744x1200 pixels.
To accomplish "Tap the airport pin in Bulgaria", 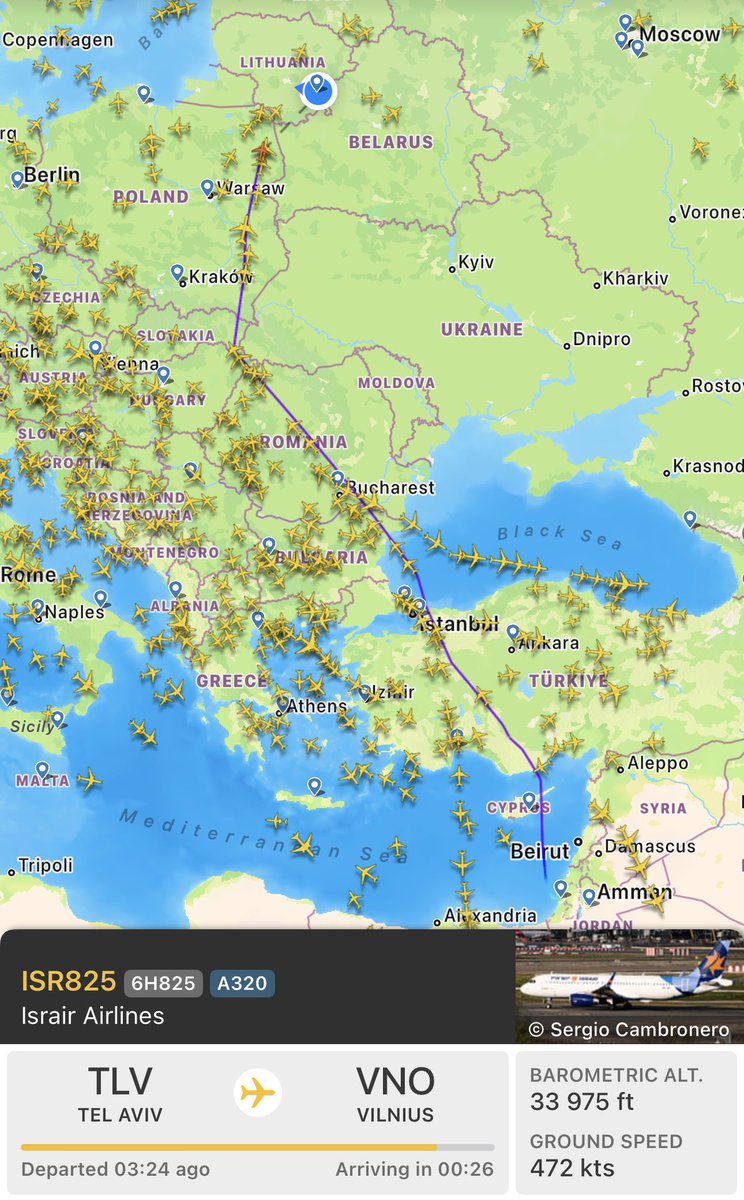I will (x=268, y=544).
